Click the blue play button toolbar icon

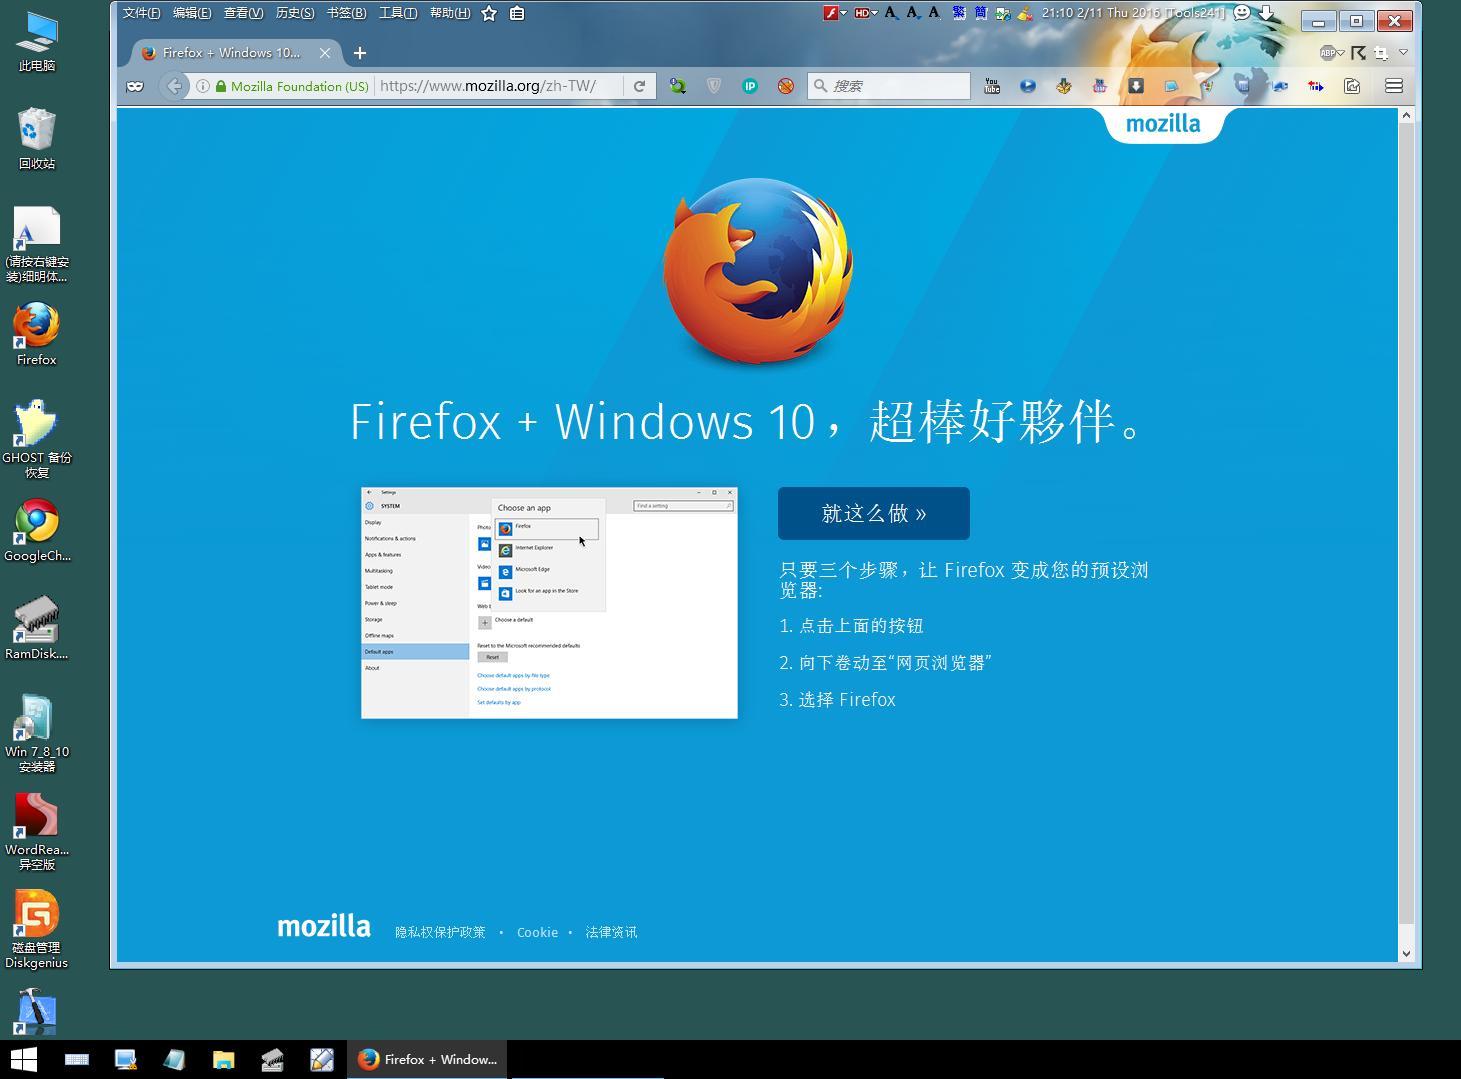[1028, 86]
